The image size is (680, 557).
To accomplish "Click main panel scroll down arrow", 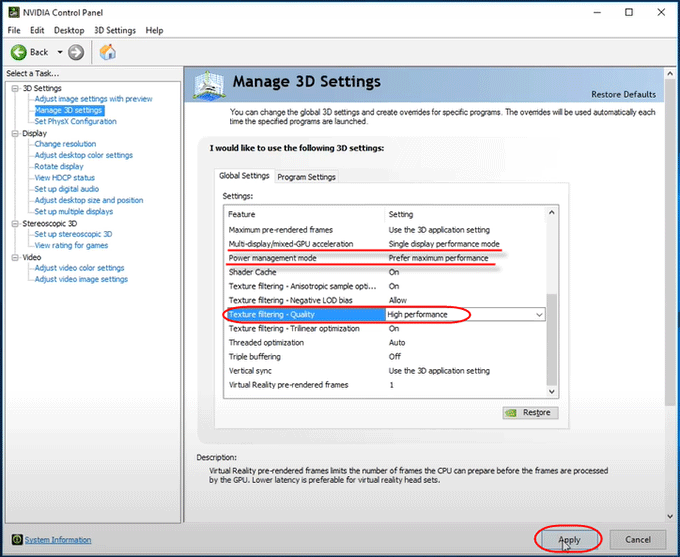I will 670,516.
